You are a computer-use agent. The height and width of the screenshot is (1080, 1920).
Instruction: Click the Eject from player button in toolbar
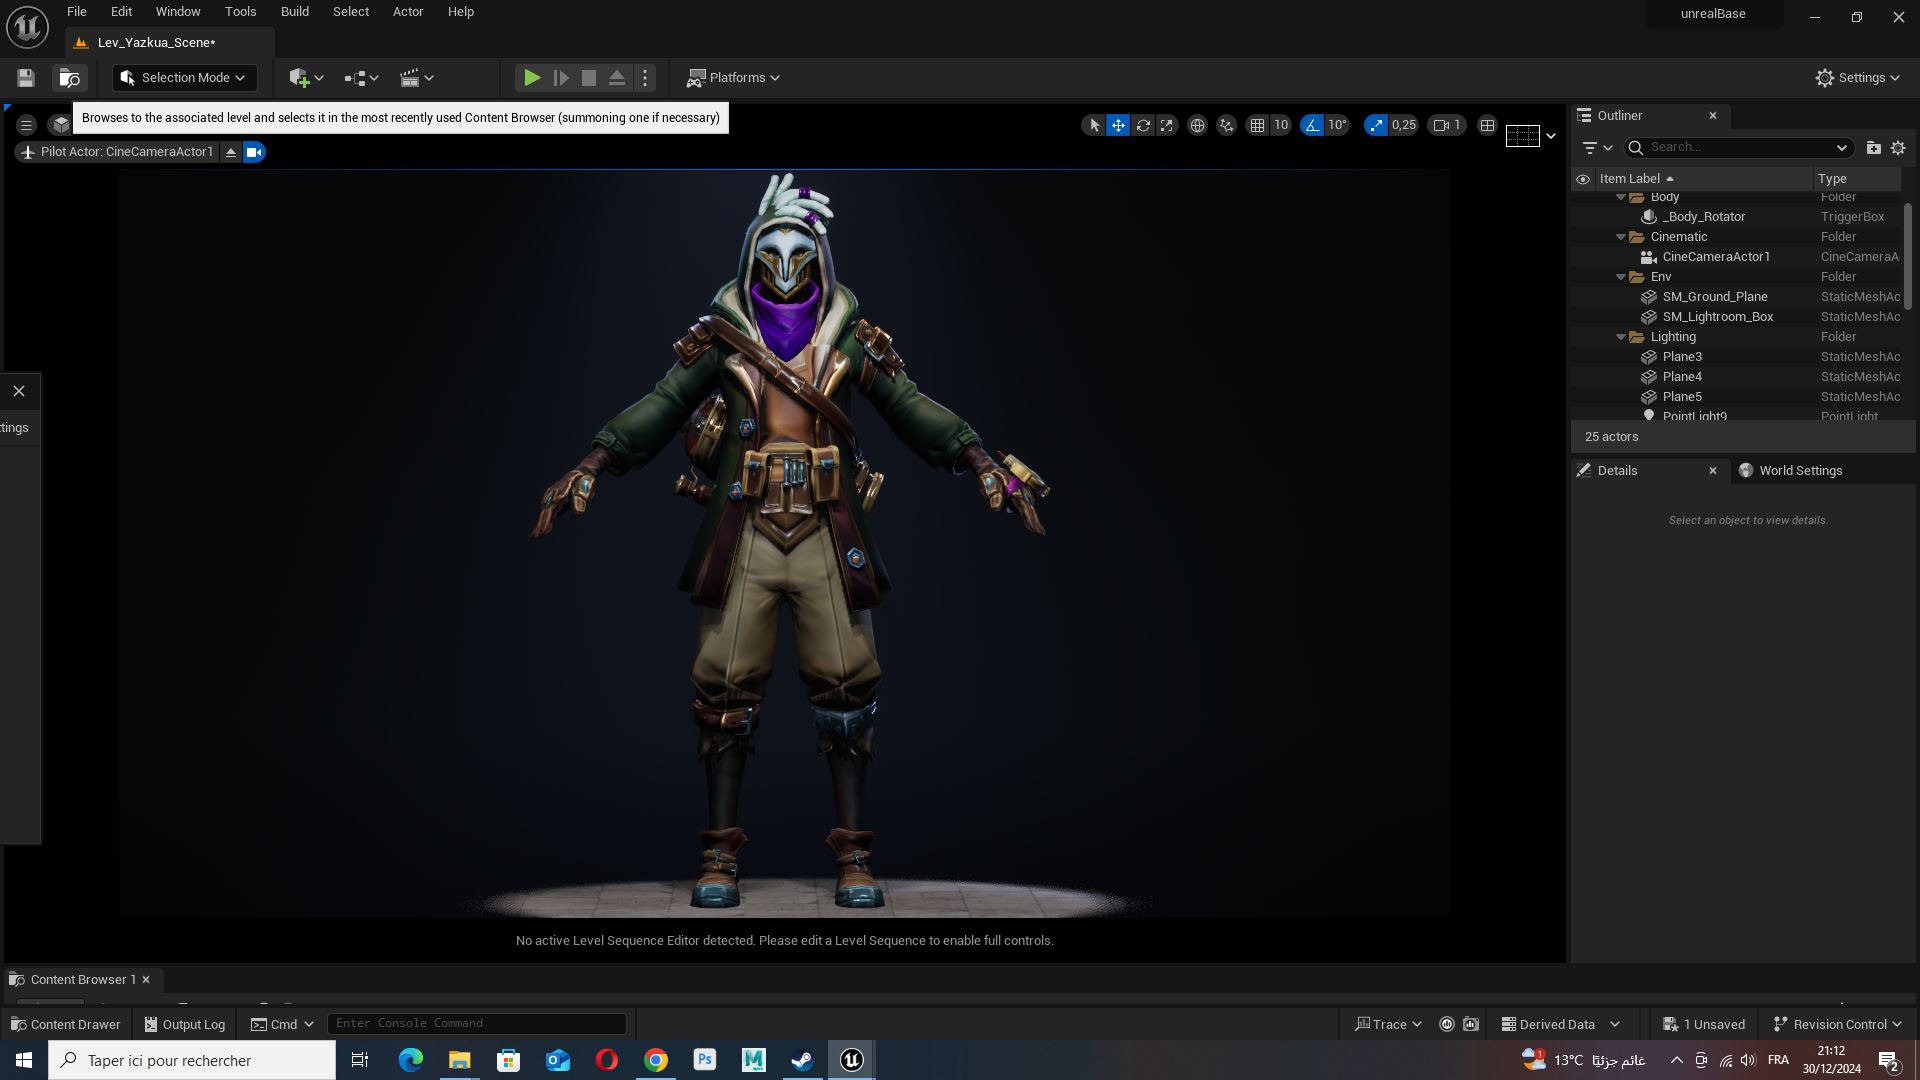point(617,78)
